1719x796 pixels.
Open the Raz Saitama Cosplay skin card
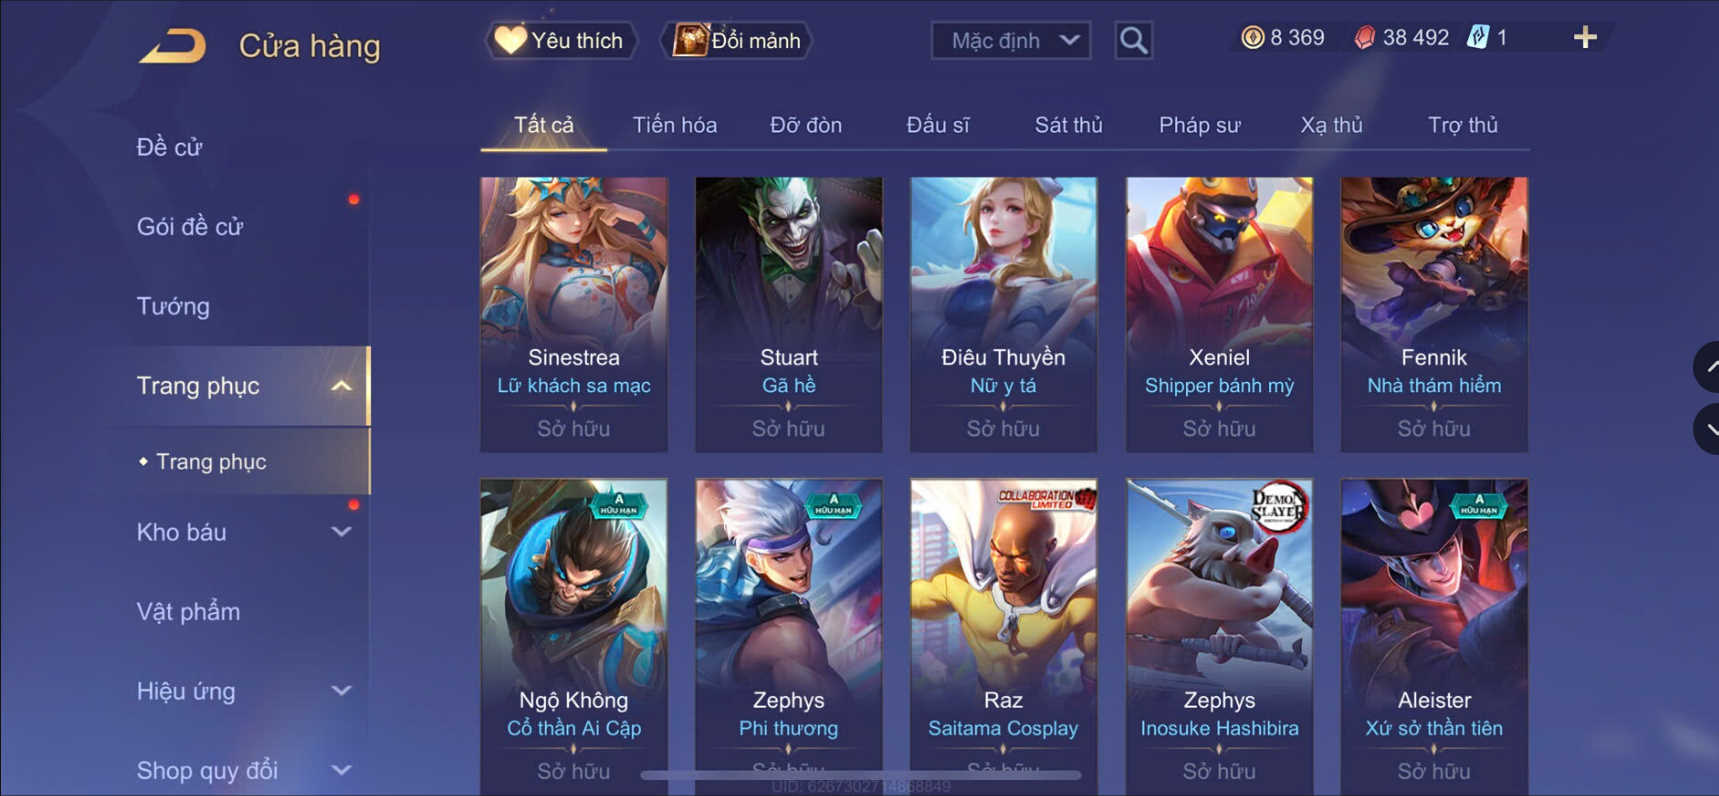(1003, 637)
